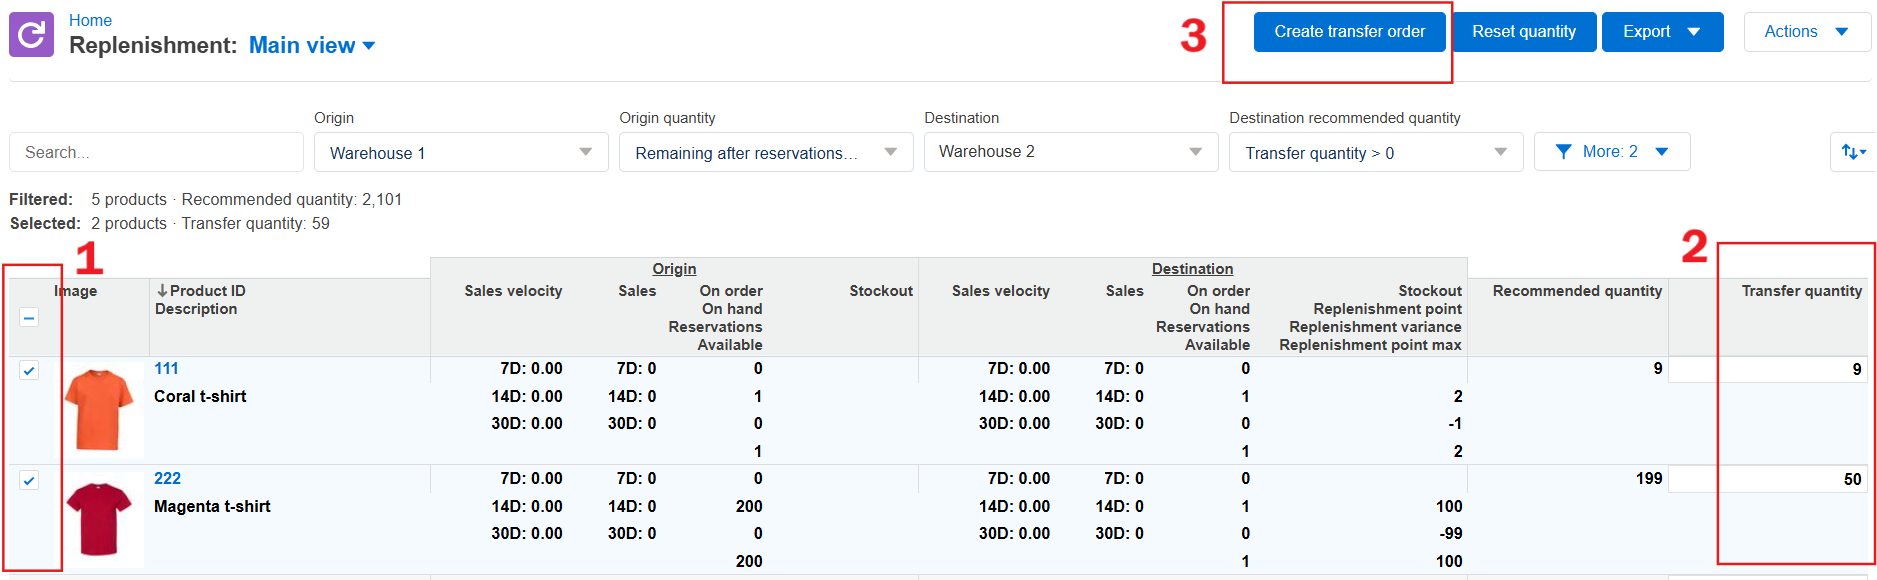The image size is (1877, 580).
Task: Switch view via Main view selector
Action: coord(312,45)
